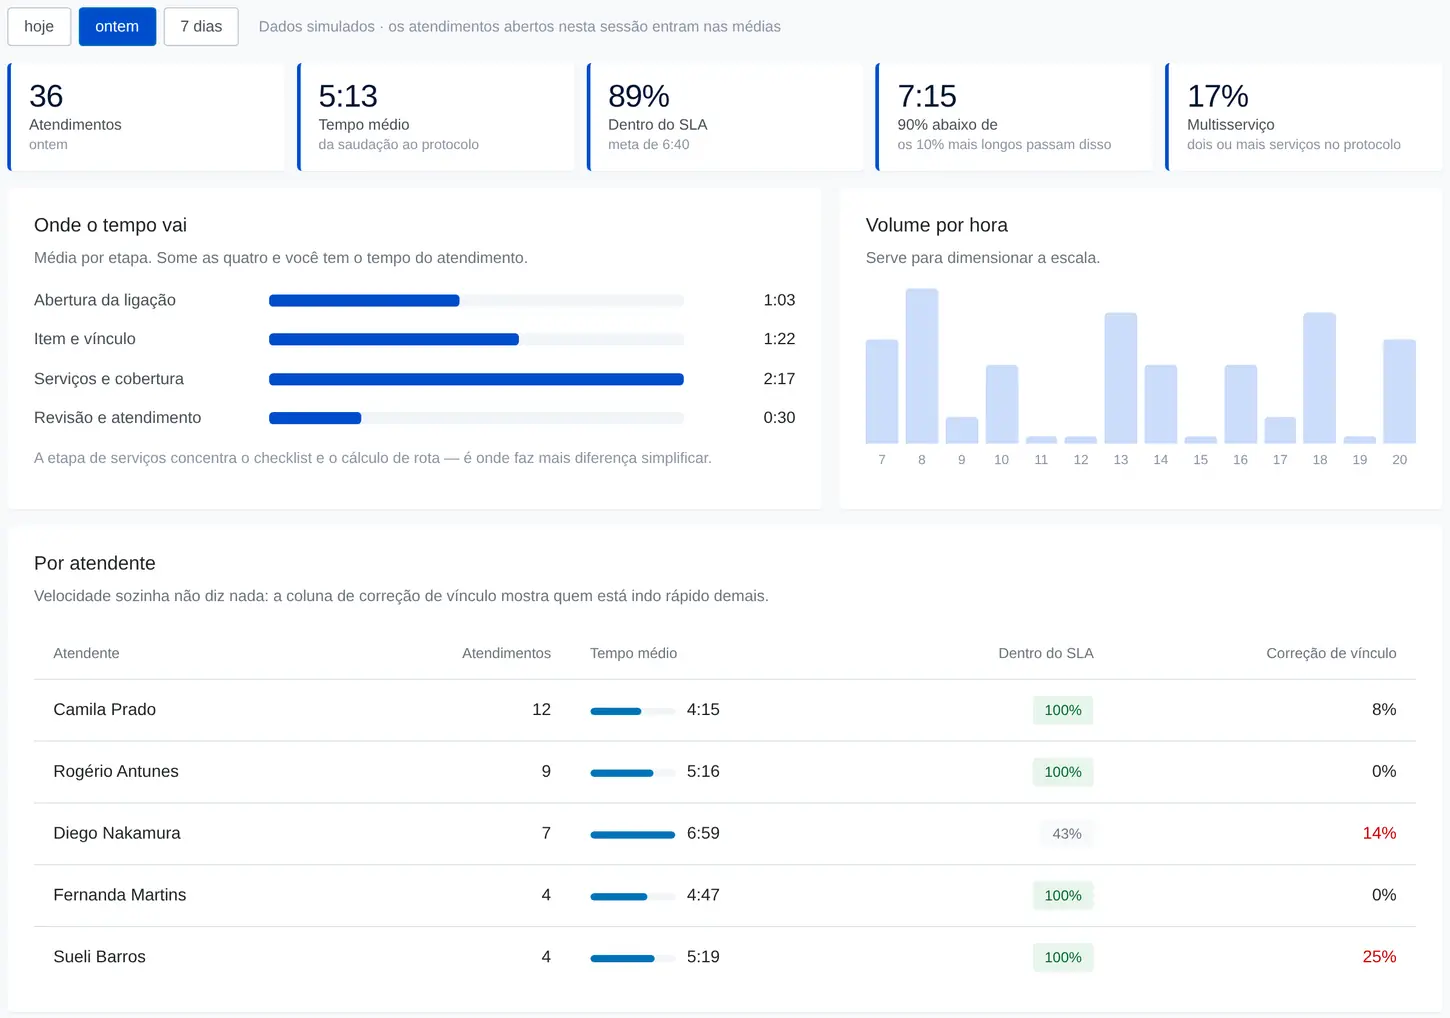Viewport: 1450px width, 1018px height.
Task: Click the Item e vínculo progress bar
Action: (476, 340)
